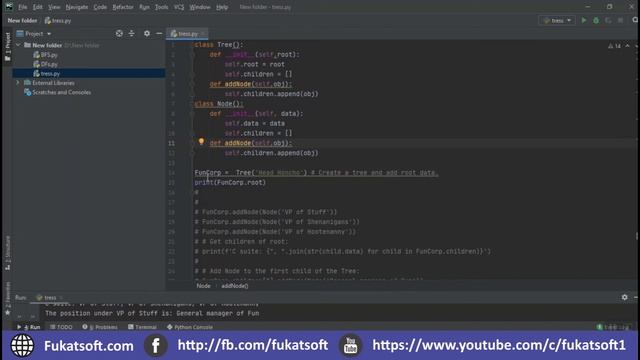The image size is (640, 360).
Task: Toggle the Structure tool window sidebar button
Action: coord(7,252)
